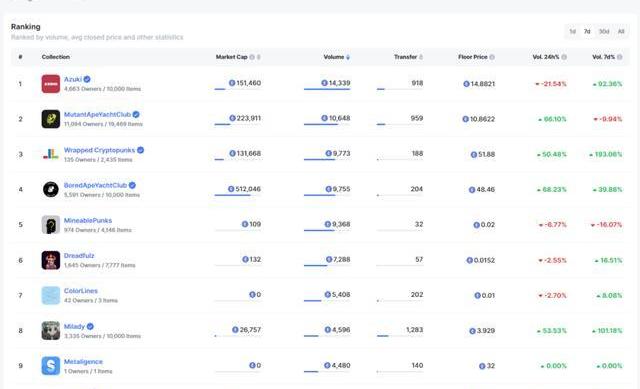
Task: Show All time ranking range
Action: click(x=621, y=31)
